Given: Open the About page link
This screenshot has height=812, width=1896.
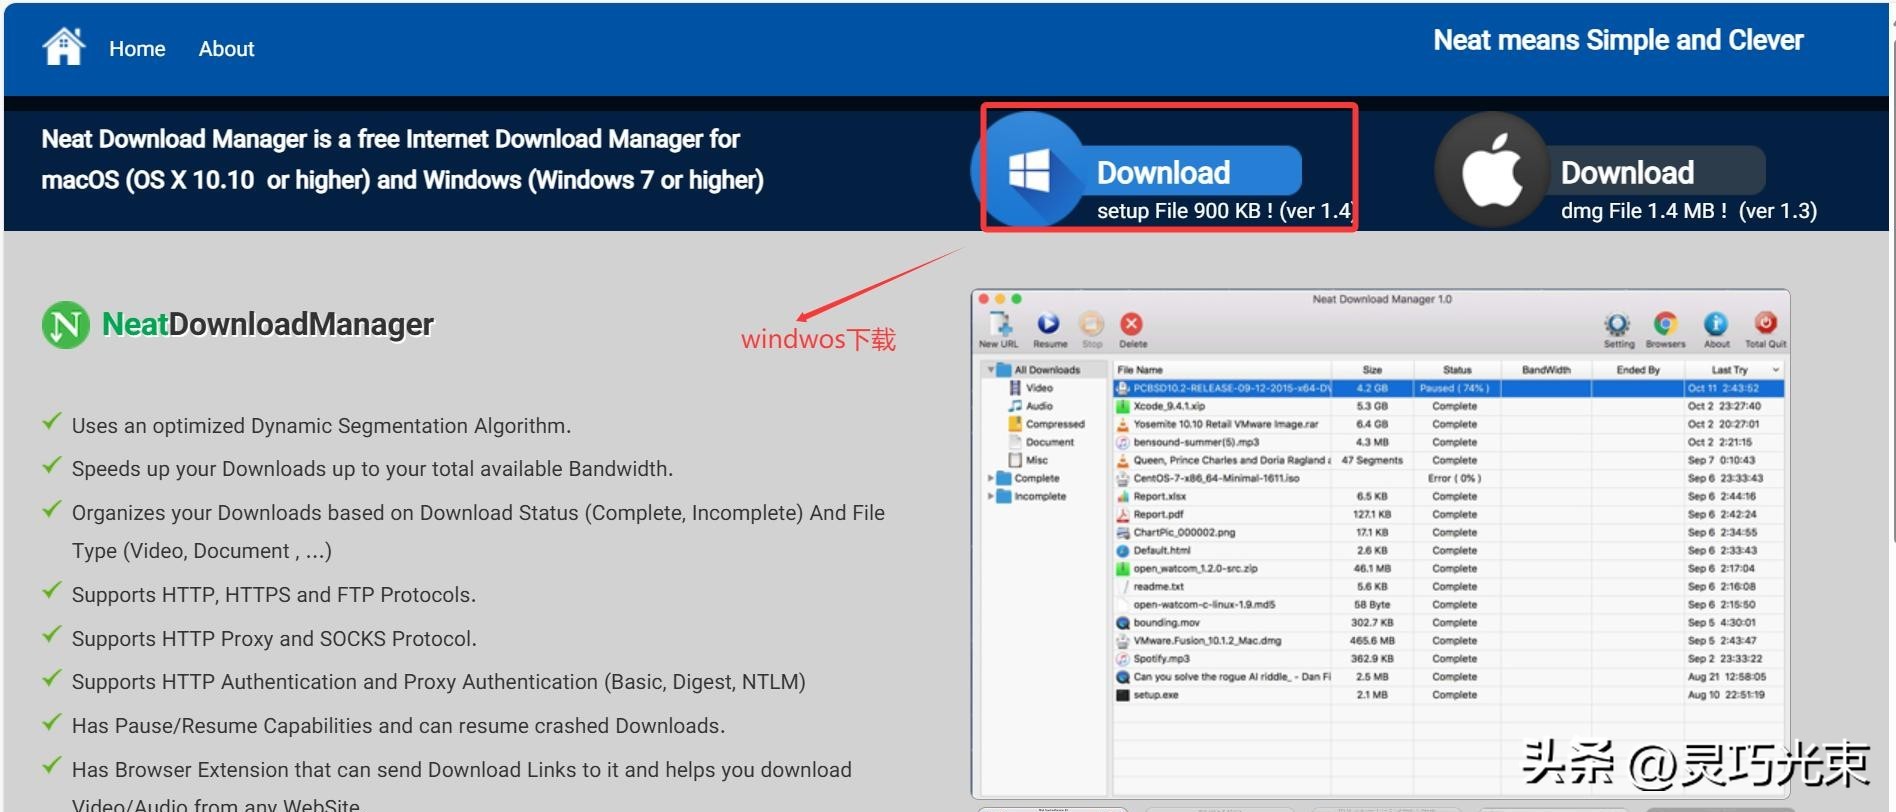Looking at the screenshot, I should point(226,48).
